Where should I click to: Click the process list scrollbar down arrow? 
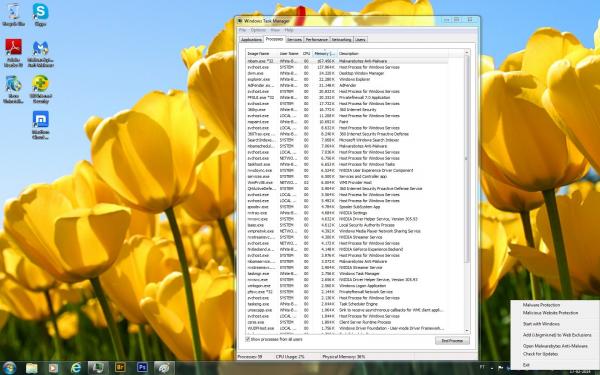(x=467, y=330)
